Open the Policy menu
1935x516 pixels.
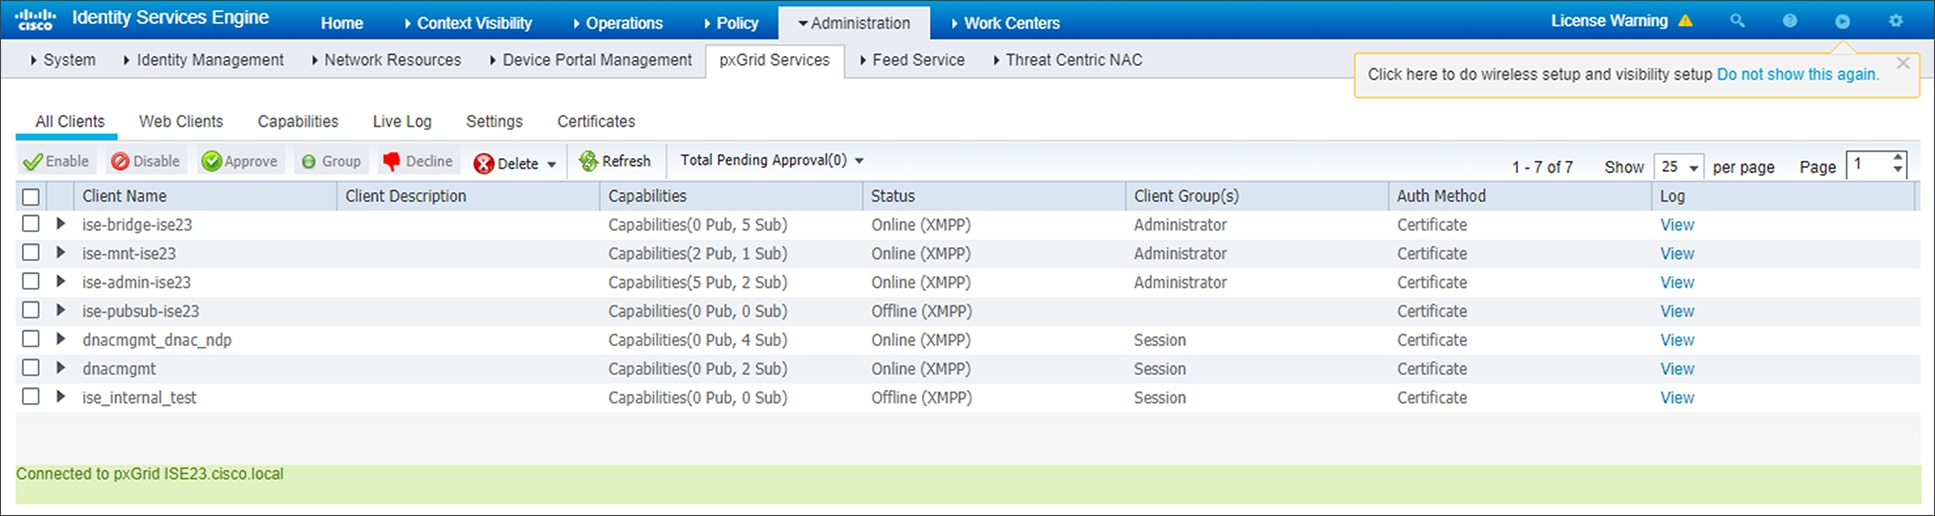731,23
